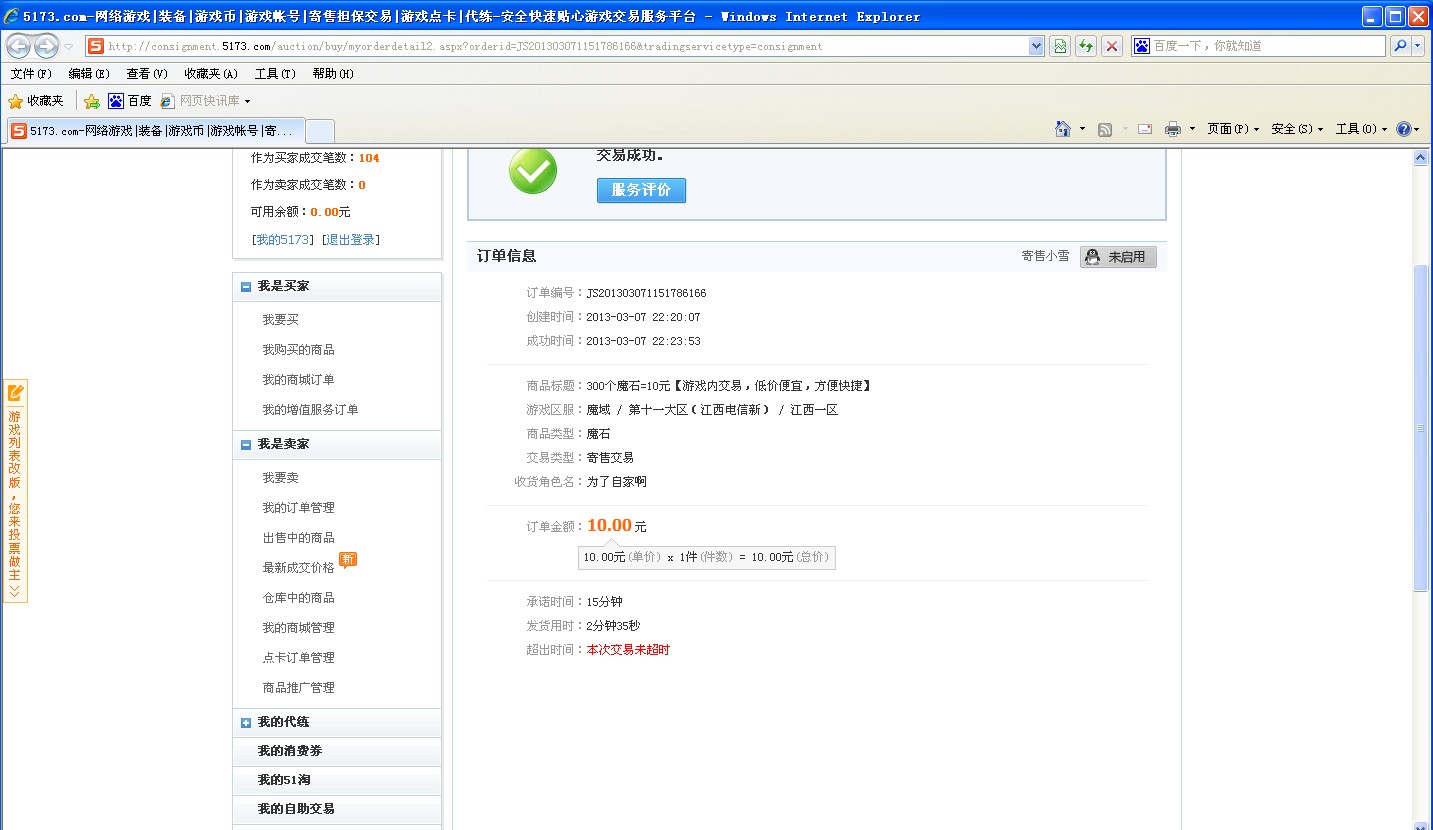Click the Home page icon in command bar
The height and width of the screenshot is (830, 1433).
1063,129
